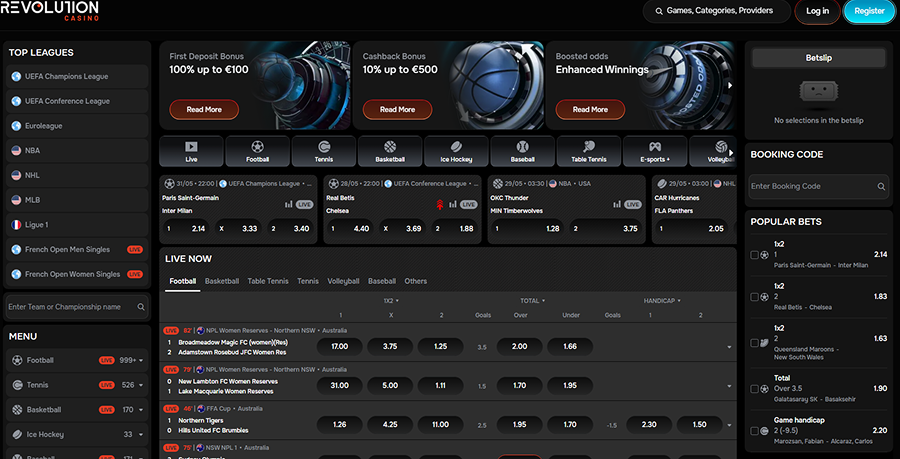
Task: Click the search magnifier in Booking Code field
Action: 880,186
